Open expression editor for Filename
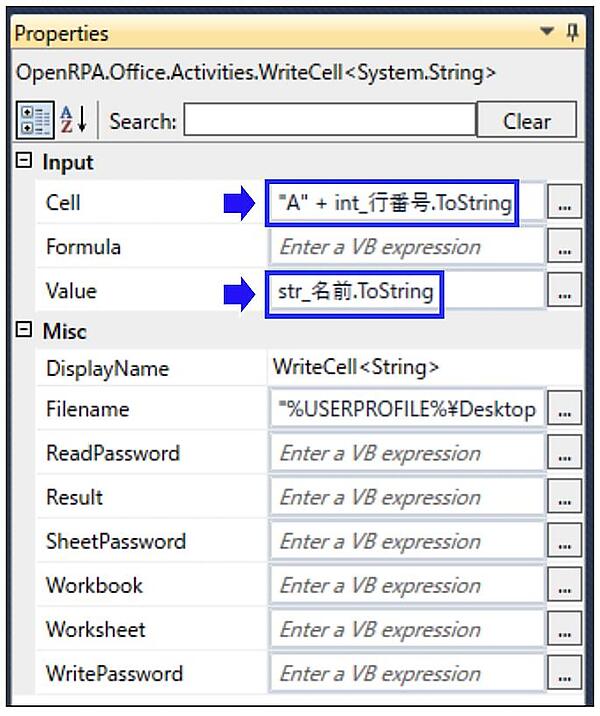 click(565, 409)
